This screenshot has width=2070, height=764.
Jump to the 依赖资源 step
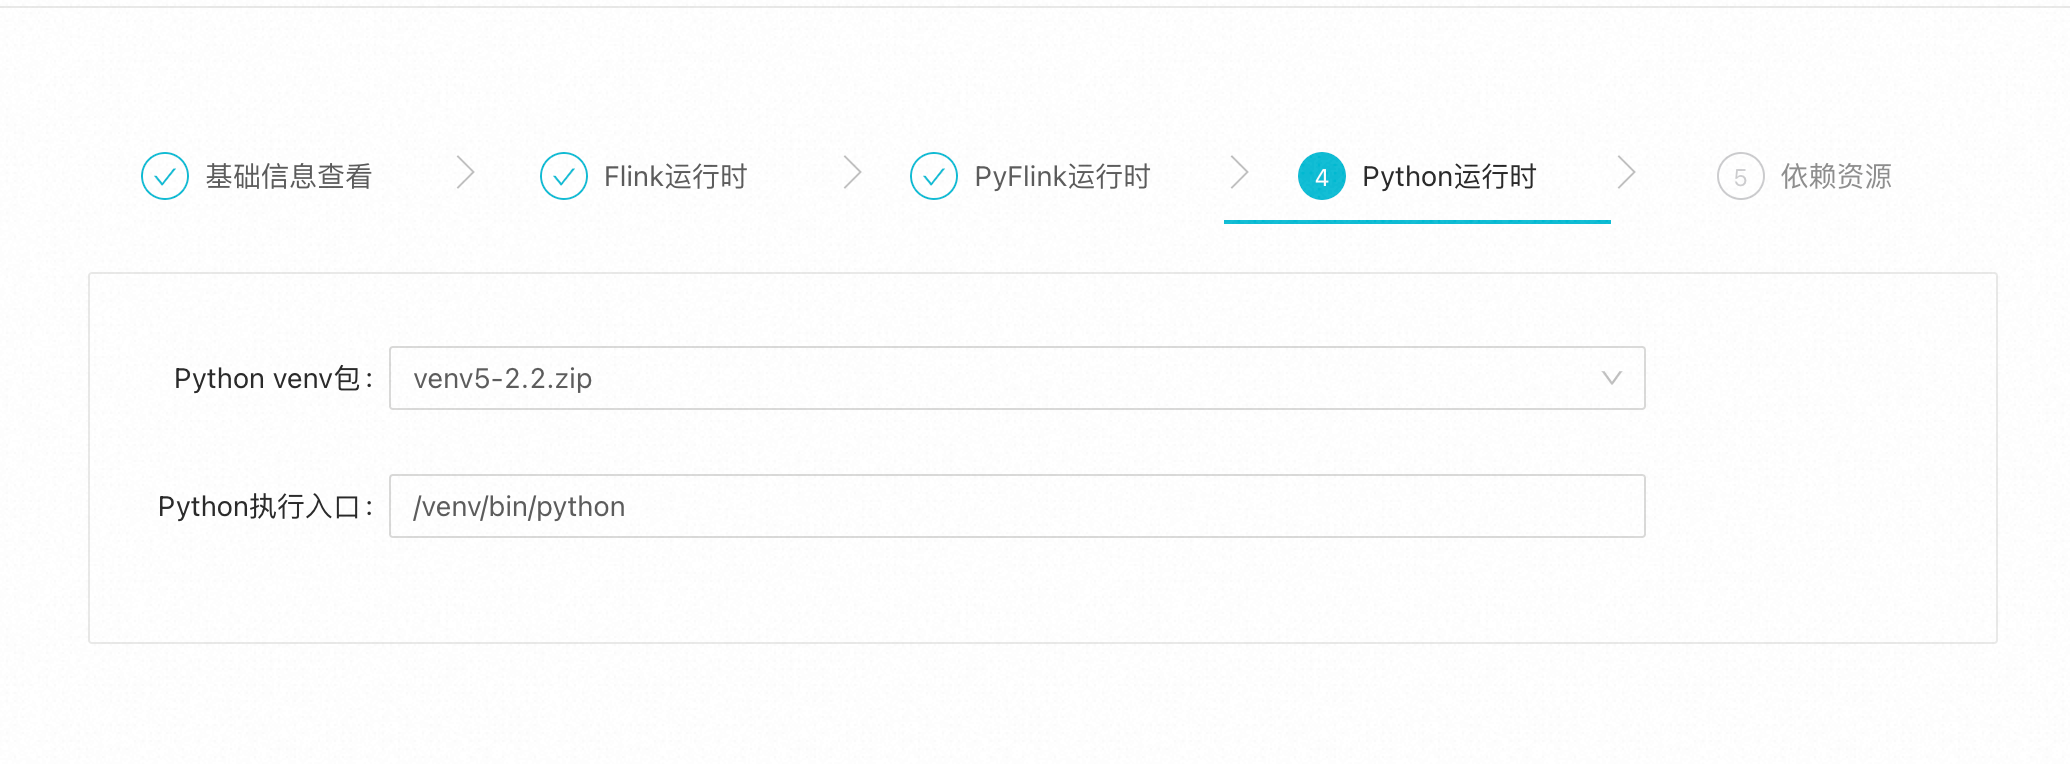[x=1836, y=177]
